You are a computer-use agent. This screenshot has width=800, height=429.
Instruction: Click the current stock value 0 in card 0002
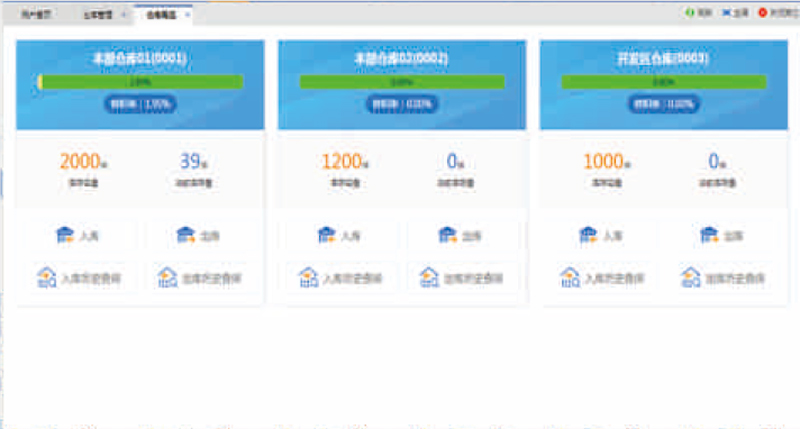452,162
